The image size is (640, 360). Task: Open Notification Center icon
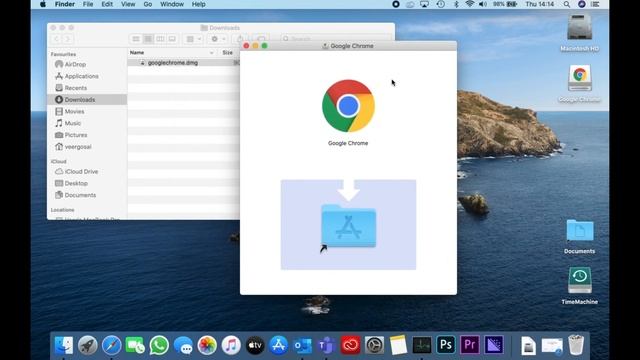click(596, 4)
